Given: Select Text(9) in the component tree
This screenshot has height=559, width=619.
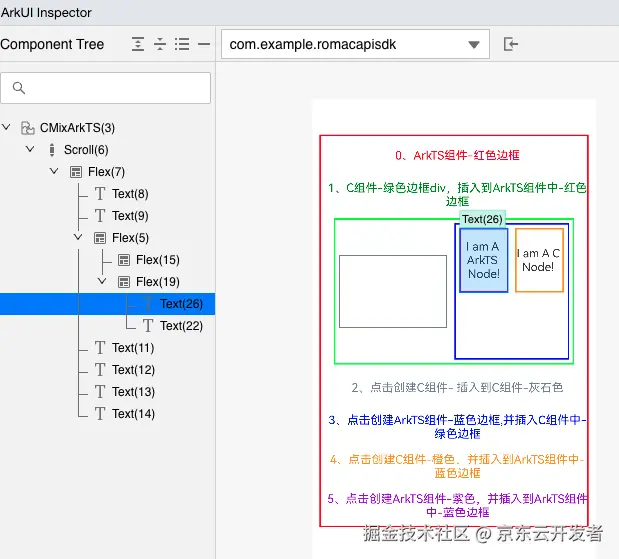Looking at the screenshot, I should (x=130, y=216).
